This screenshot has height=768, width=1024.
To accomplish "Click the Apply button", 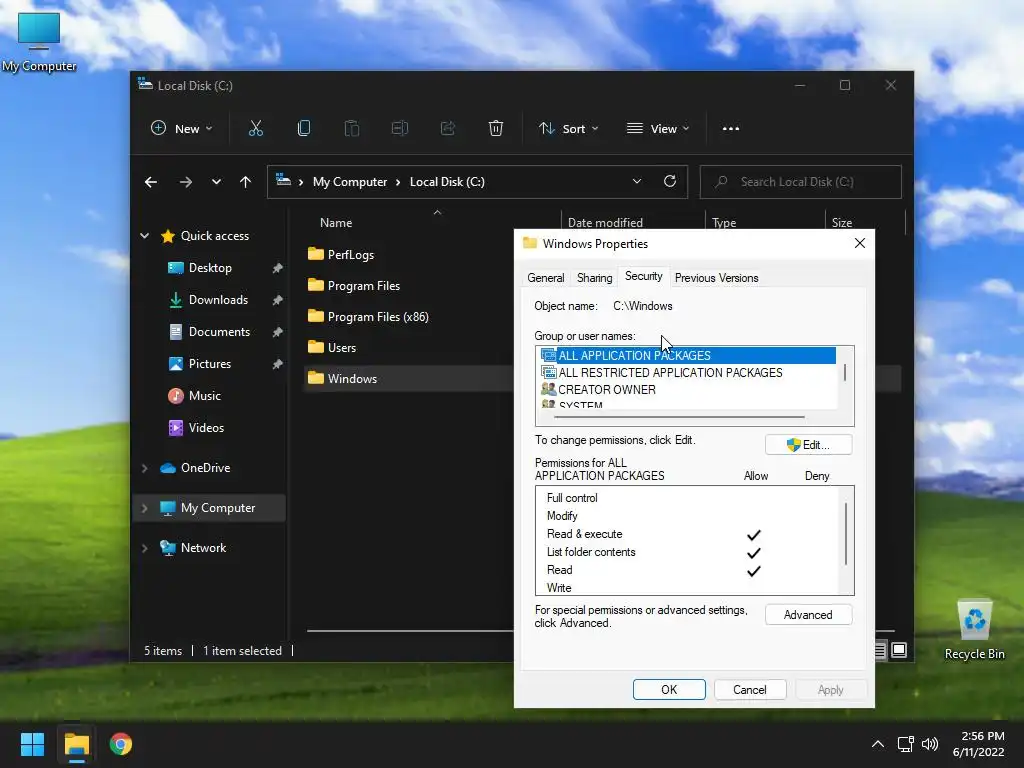I will tap(831, 690).
